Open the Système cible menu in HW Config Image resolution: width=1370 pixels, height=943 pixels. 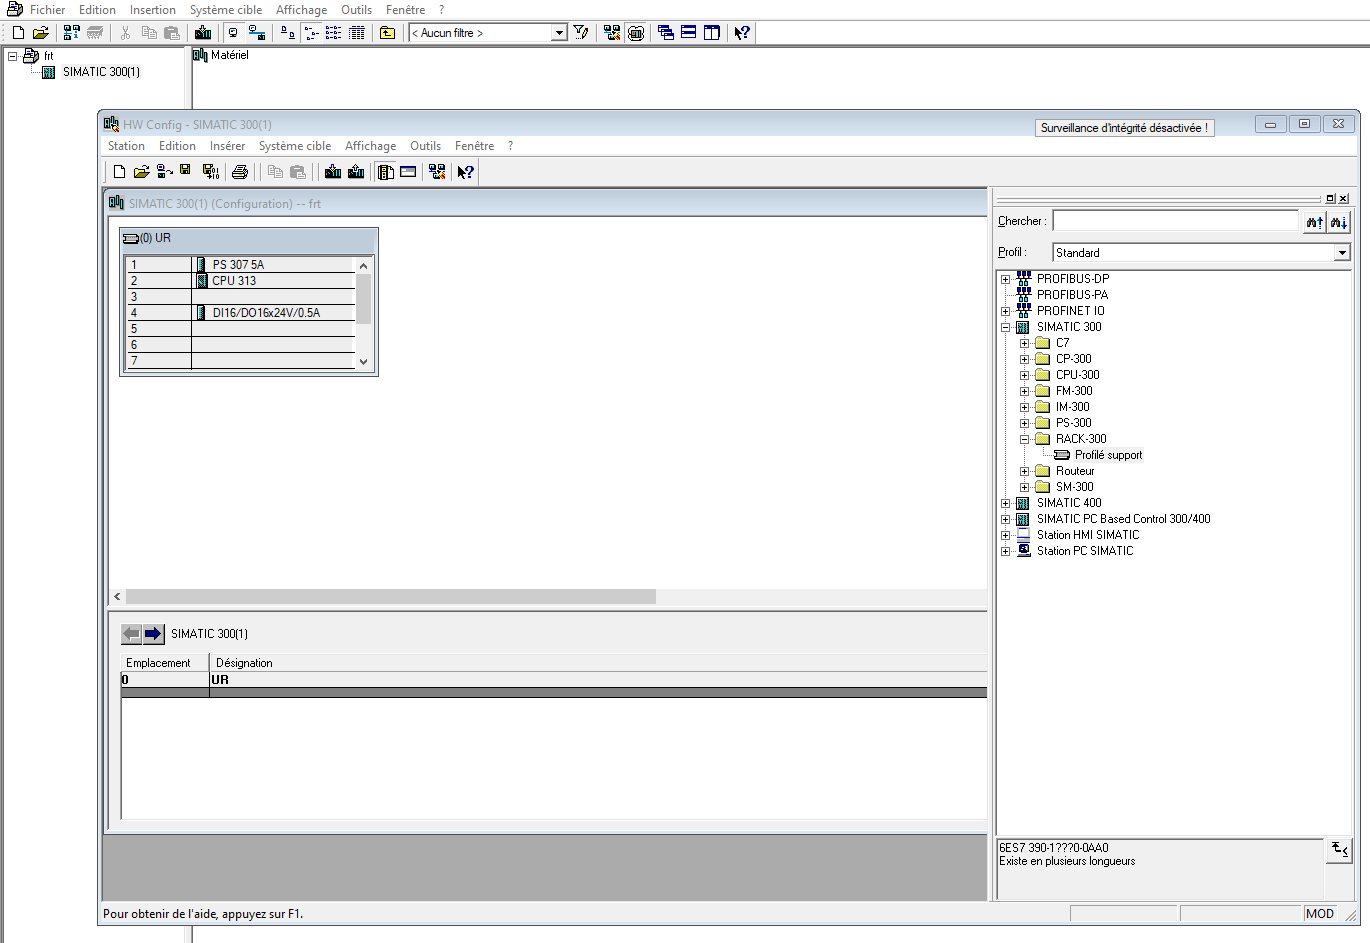(x=295, y=146)
